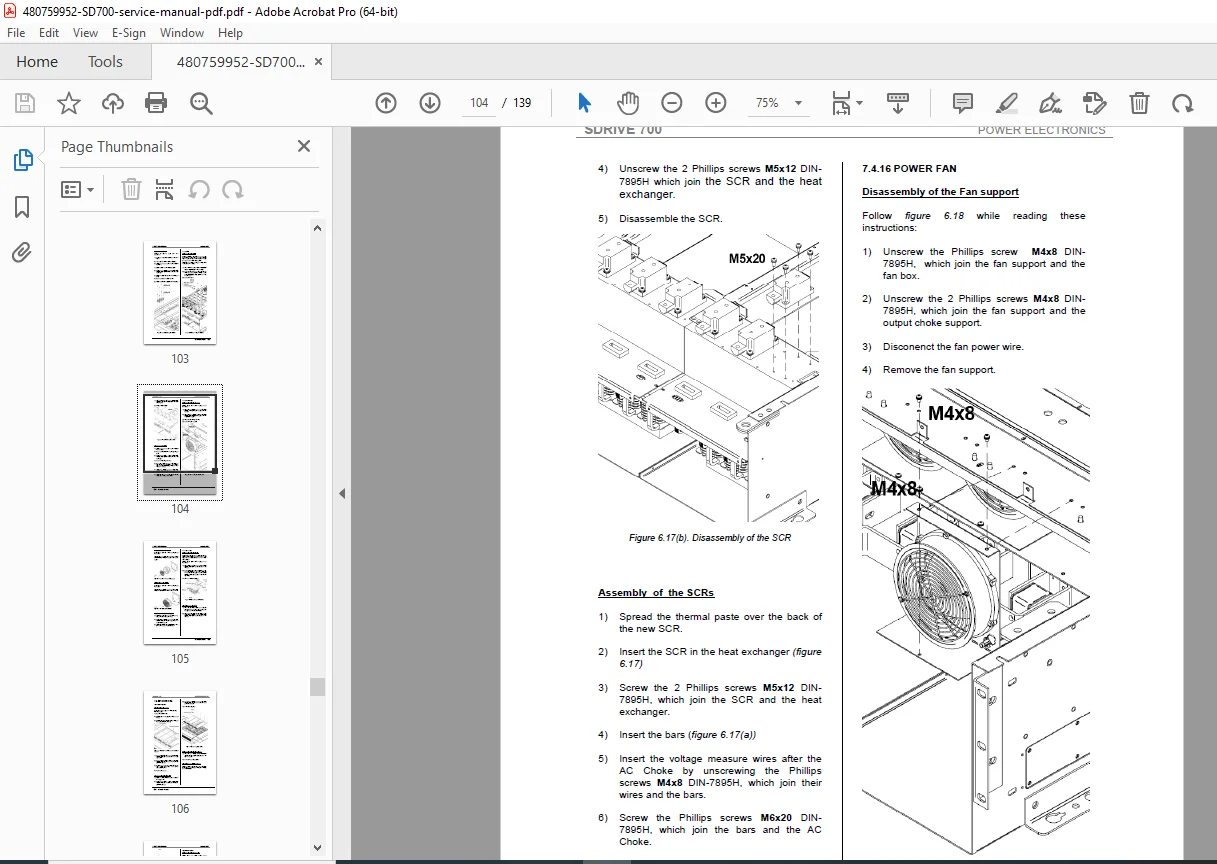Click the thumbnails scrollbar down arrow
This screenshot has height=864, width=1217.
[317, 848]
